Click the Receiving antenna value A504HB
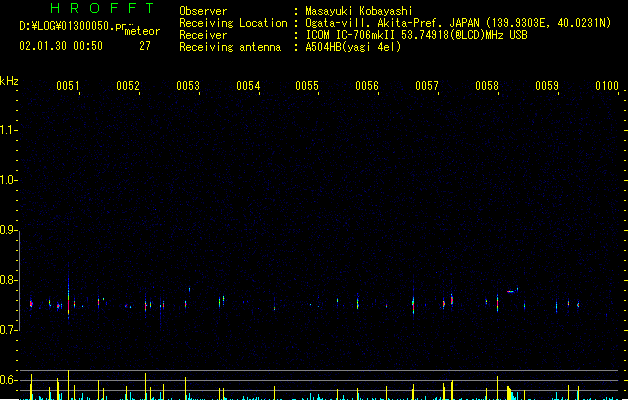Screen dimensions: 629x400 pyautogui.click(x=323, y=47)
